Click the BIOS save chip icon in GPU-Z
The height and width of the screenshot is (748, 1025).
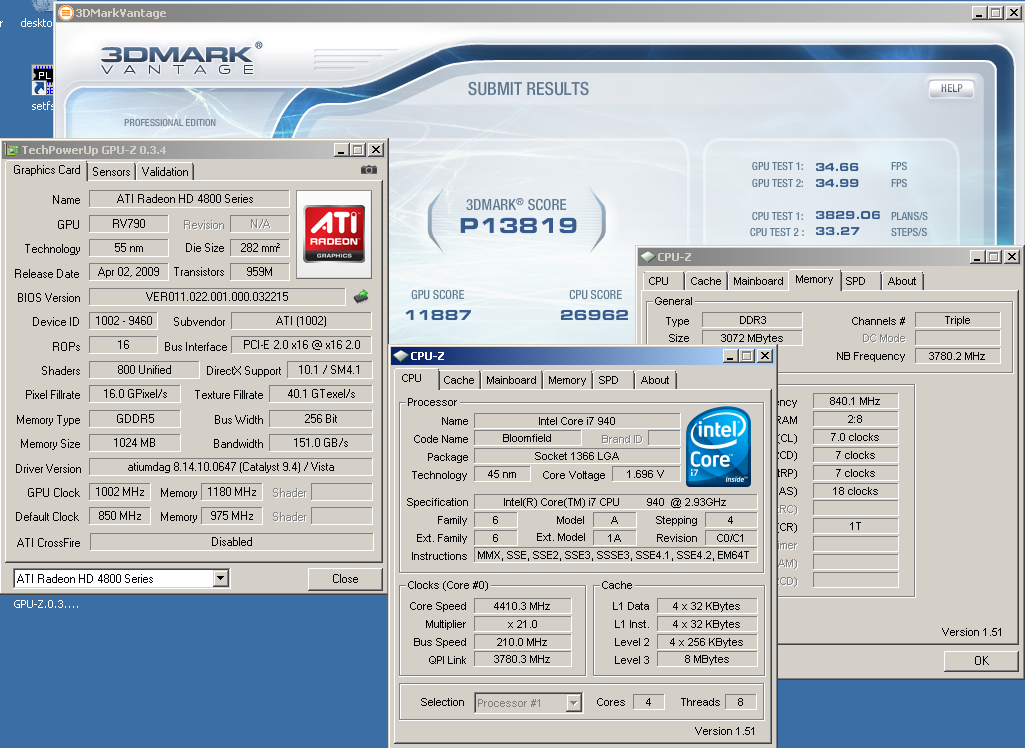(361, 297)
